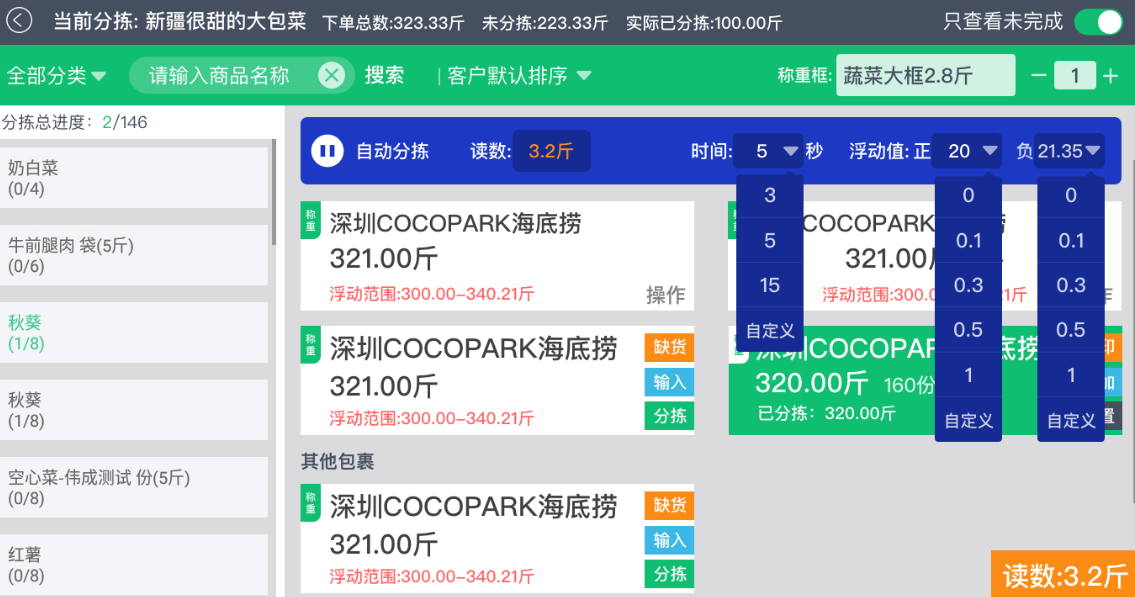Mark 缺货 on the 其他包裹 card

[670, 505]
